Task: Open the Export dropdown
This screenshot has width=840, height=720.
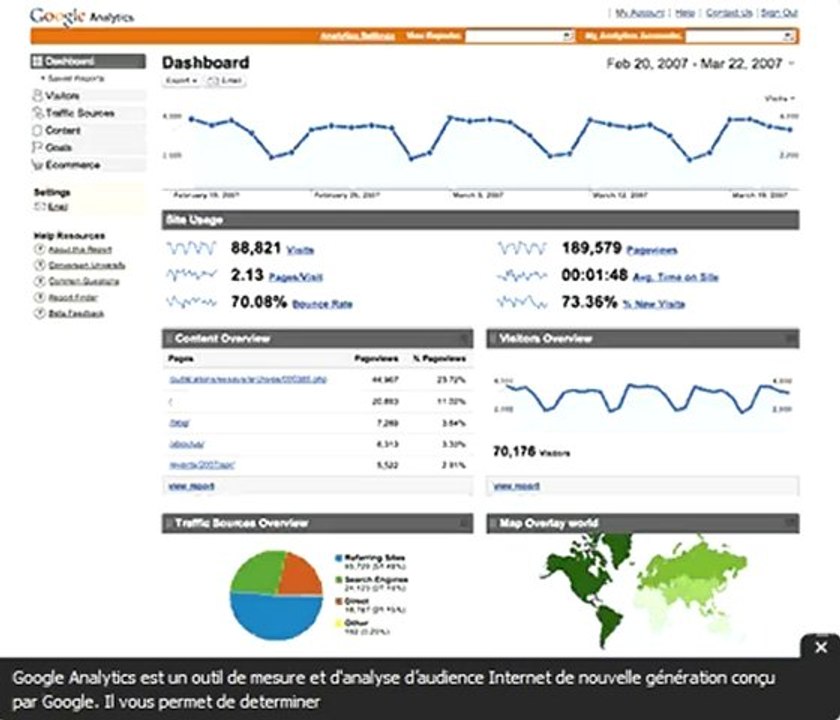Action: pyautogui.click(x=182, y=80)
